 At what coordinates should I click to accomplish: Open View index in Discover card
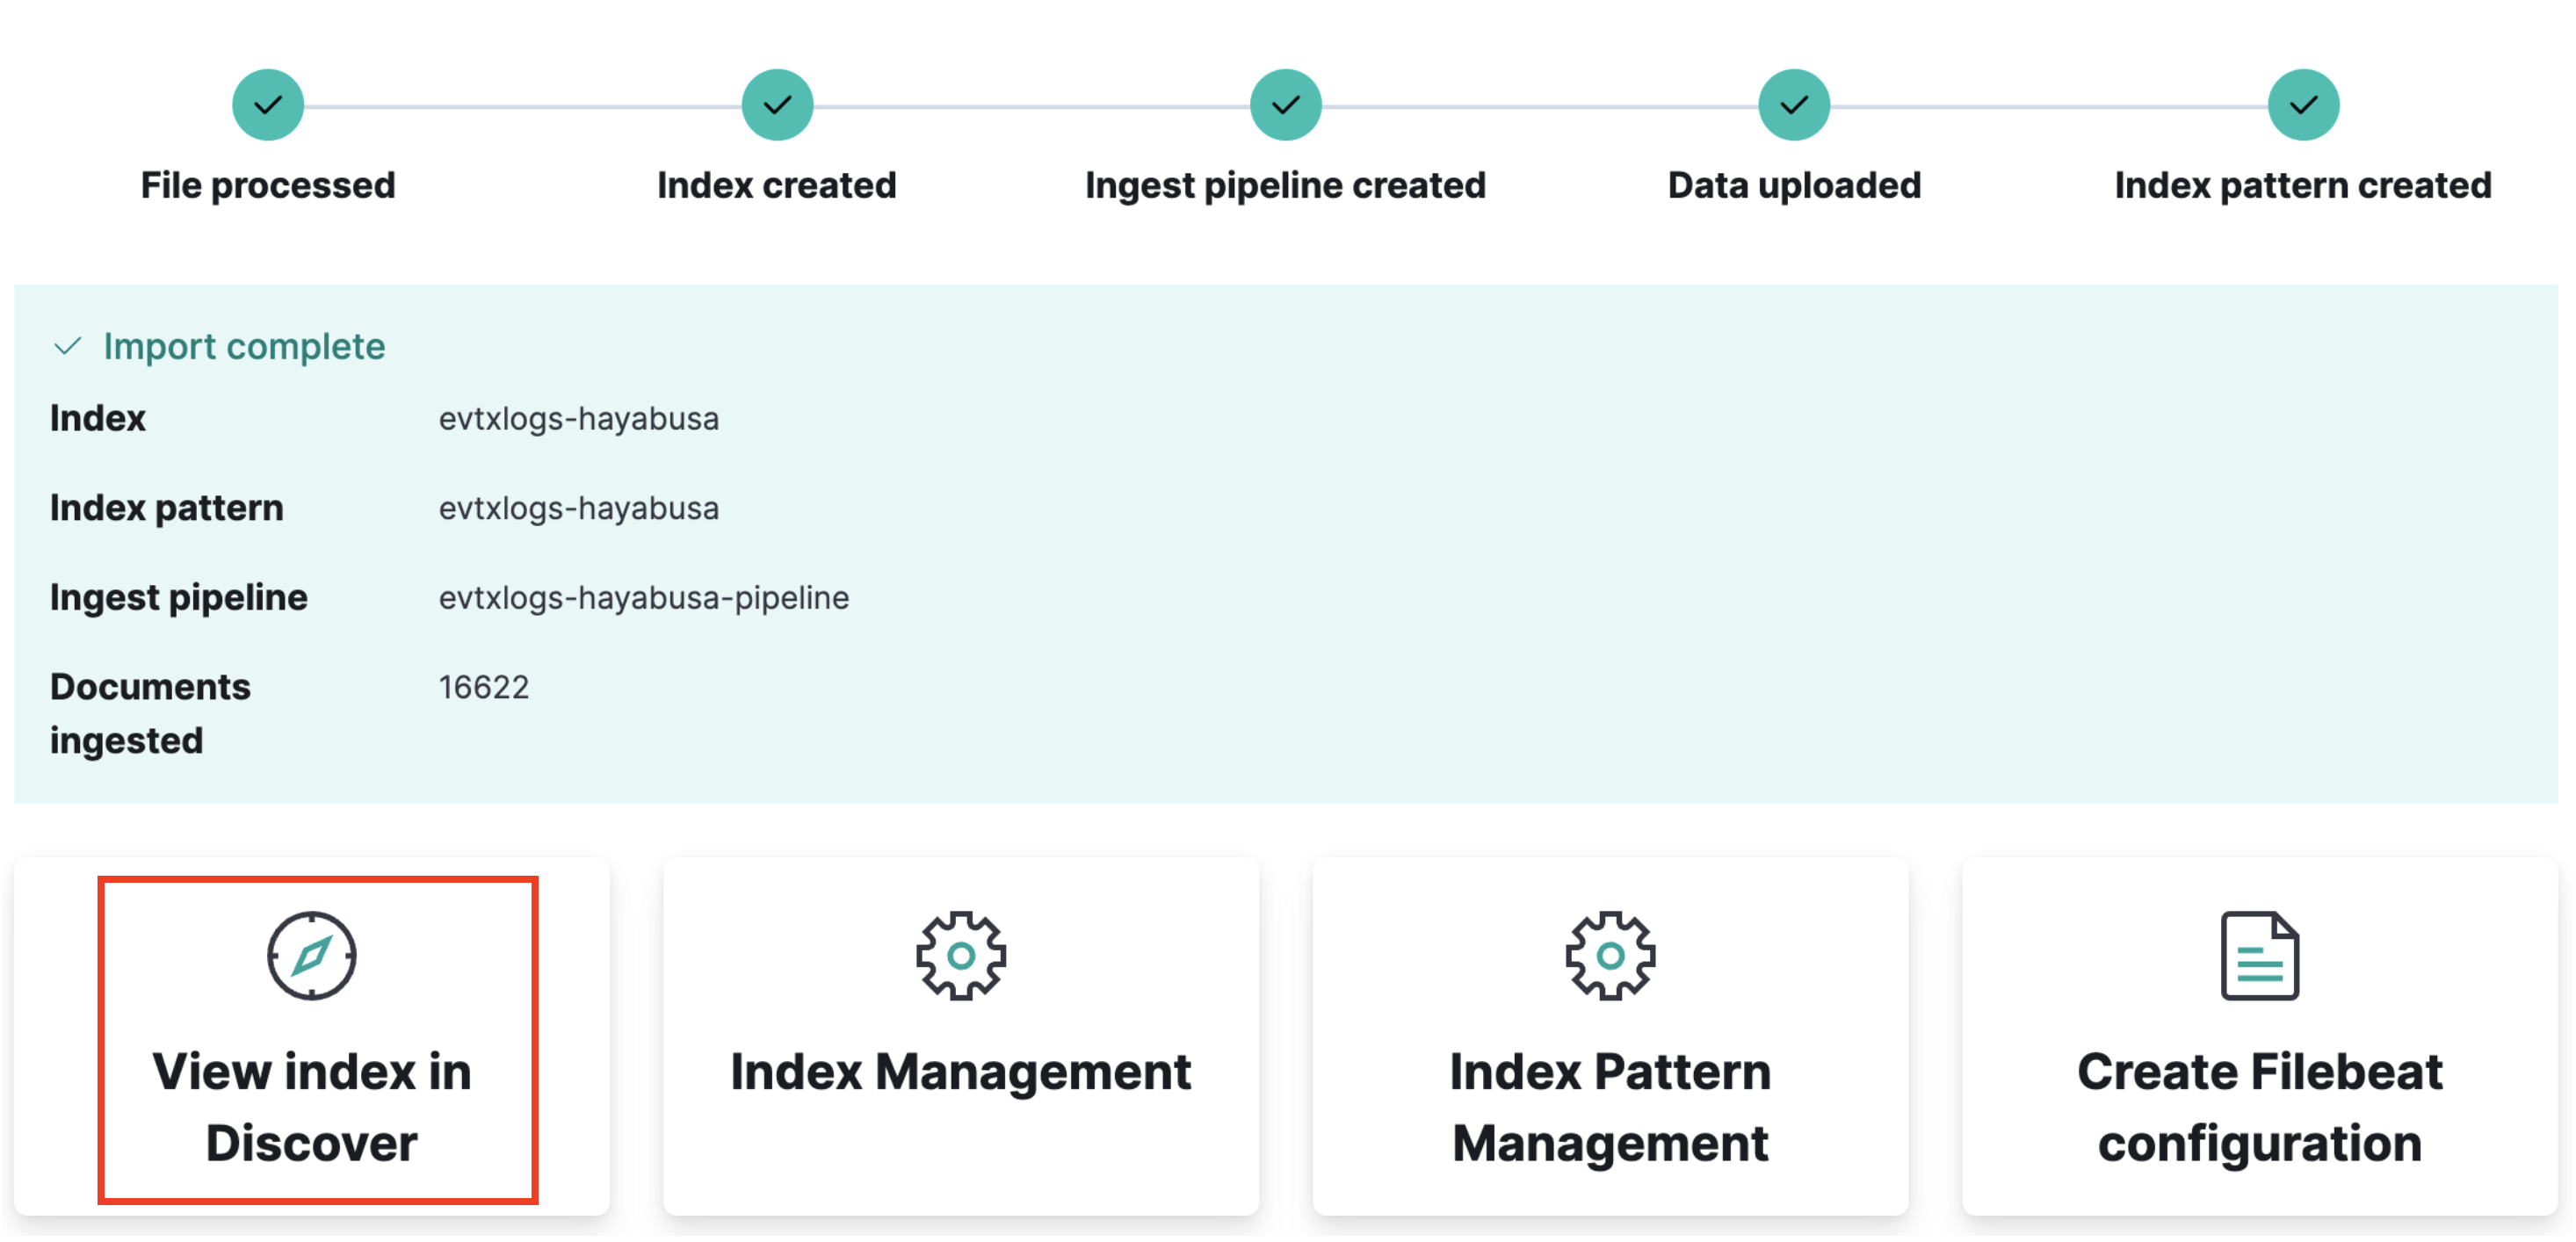[x=311, y=1108]
